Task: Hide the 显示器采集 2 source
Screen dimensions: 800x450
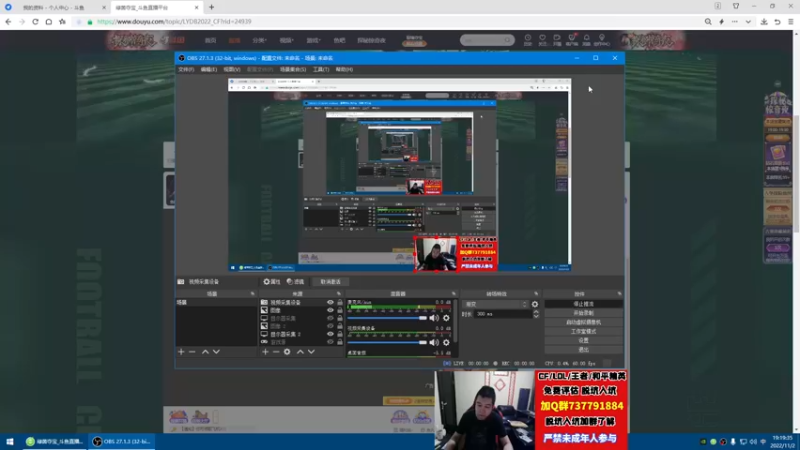Action: pos(330,334)
